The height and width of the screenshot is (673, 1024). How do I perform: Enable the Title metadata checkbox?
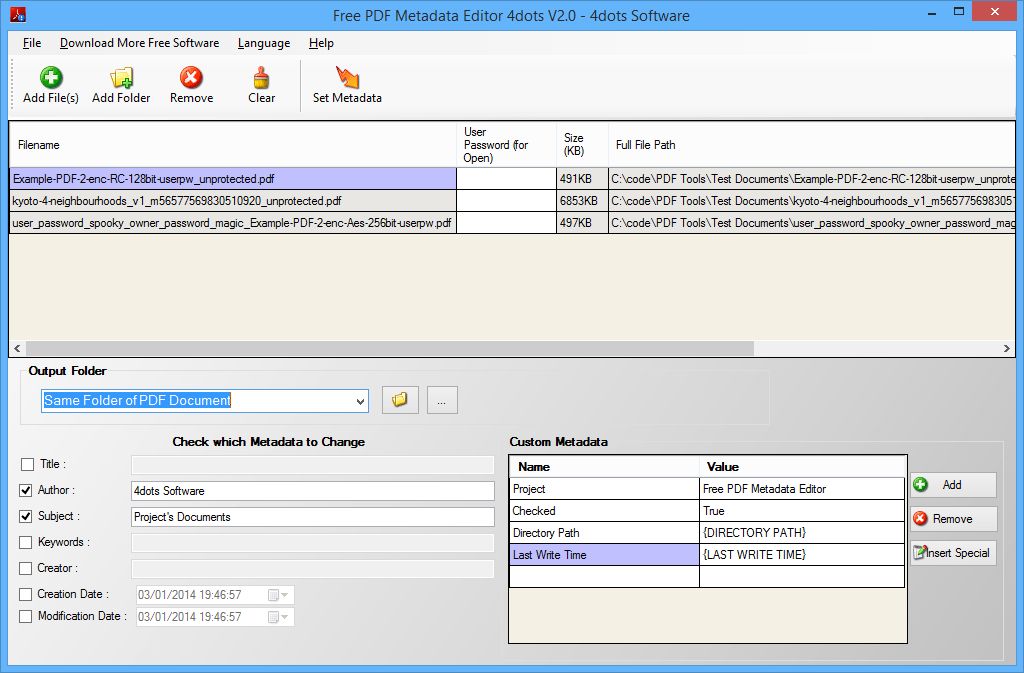point(26,465)
